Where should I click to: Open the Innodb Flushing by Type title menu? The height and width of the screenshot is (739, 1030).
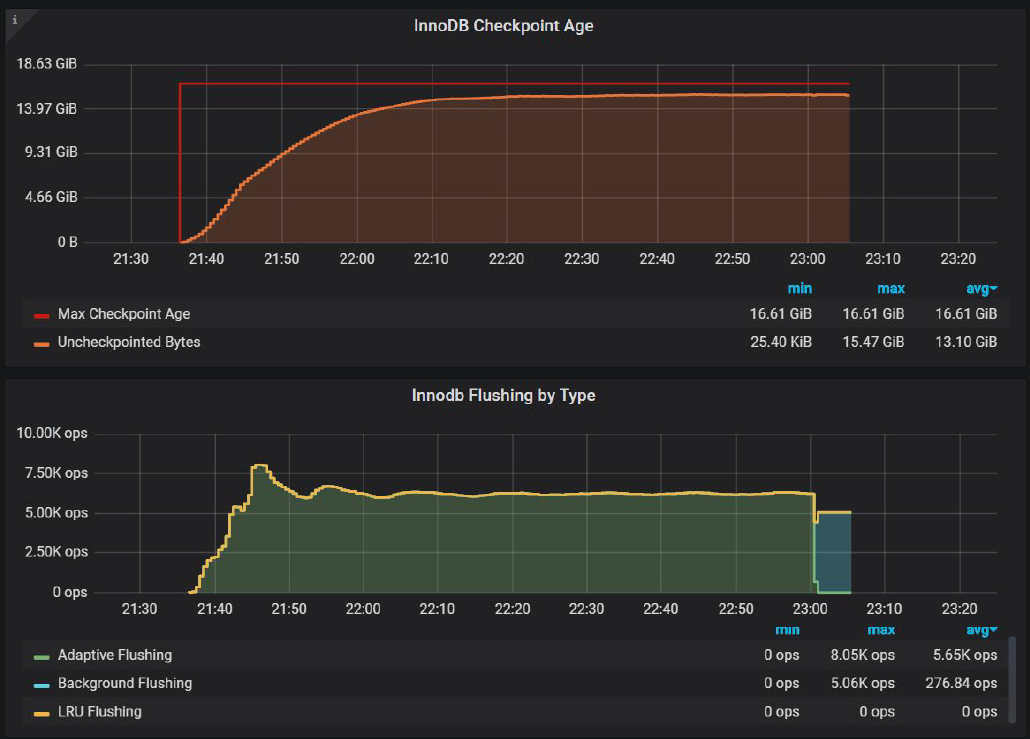point(503,395)
